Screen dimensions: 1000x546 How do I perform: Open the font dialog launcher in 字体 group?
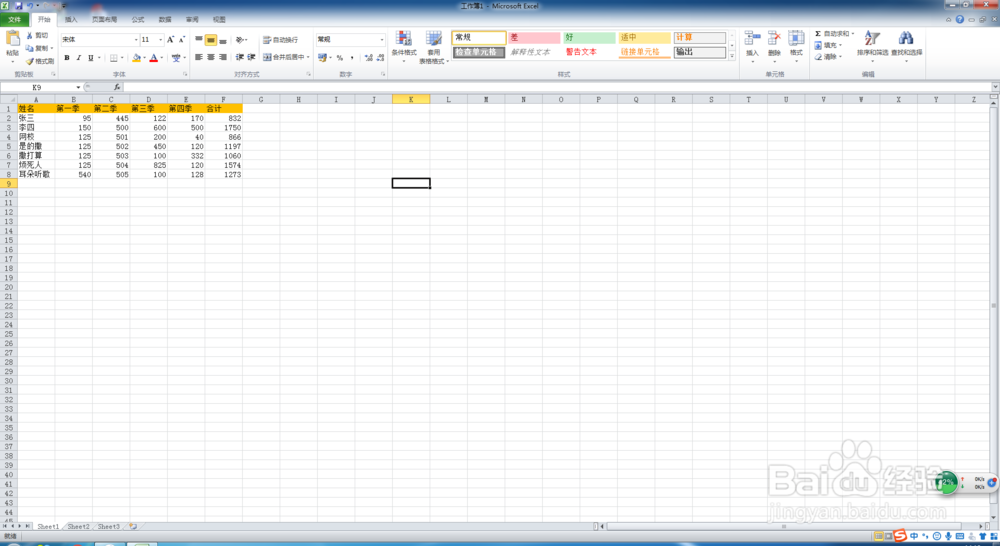(x=185, y=75)
